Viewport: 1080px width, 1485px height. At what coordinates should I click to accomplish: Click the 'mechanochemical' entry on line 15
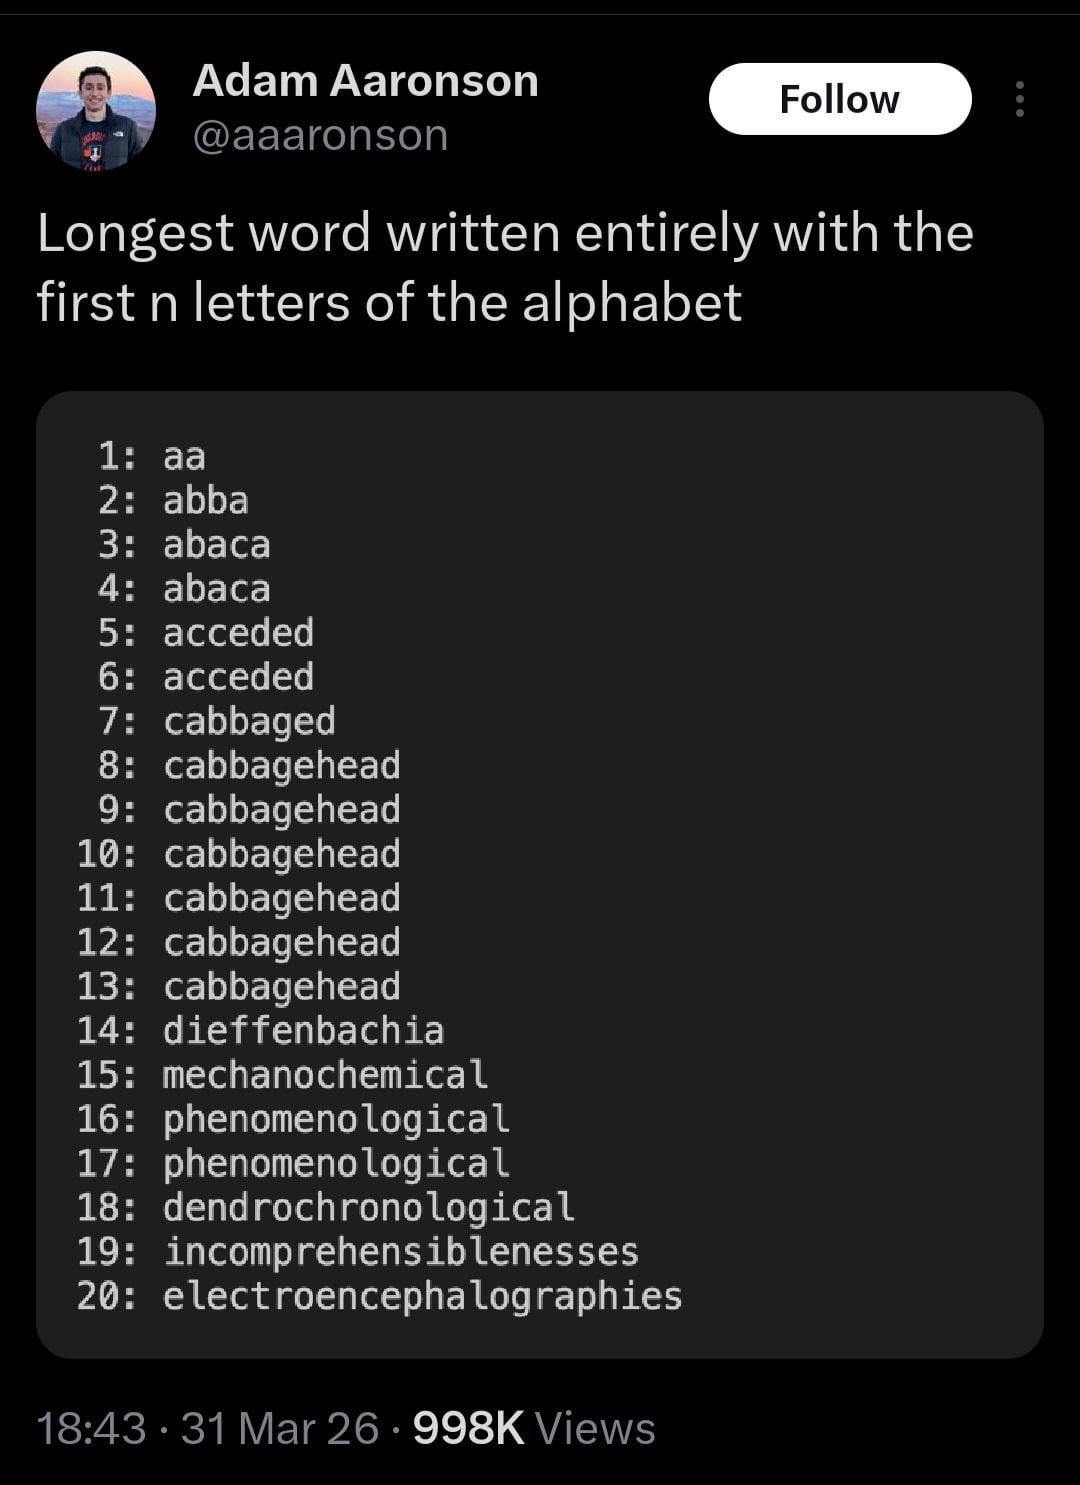point(325,1075)
